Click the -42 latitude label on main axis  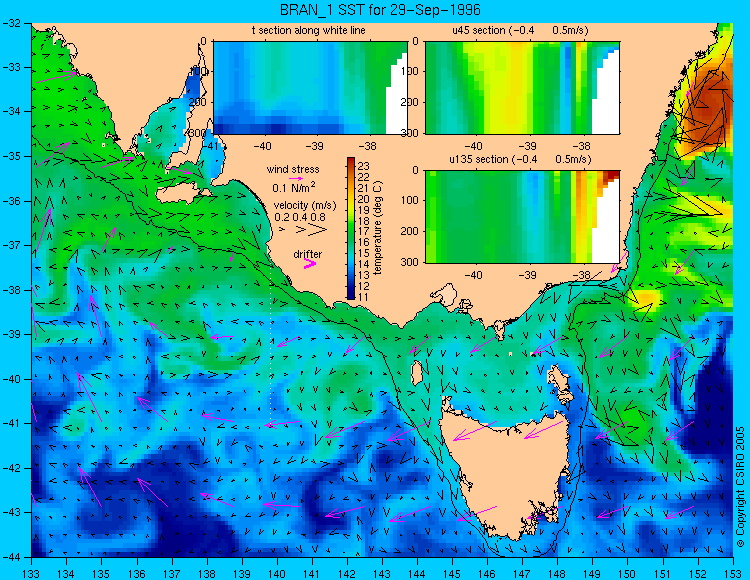coord(11,468)
